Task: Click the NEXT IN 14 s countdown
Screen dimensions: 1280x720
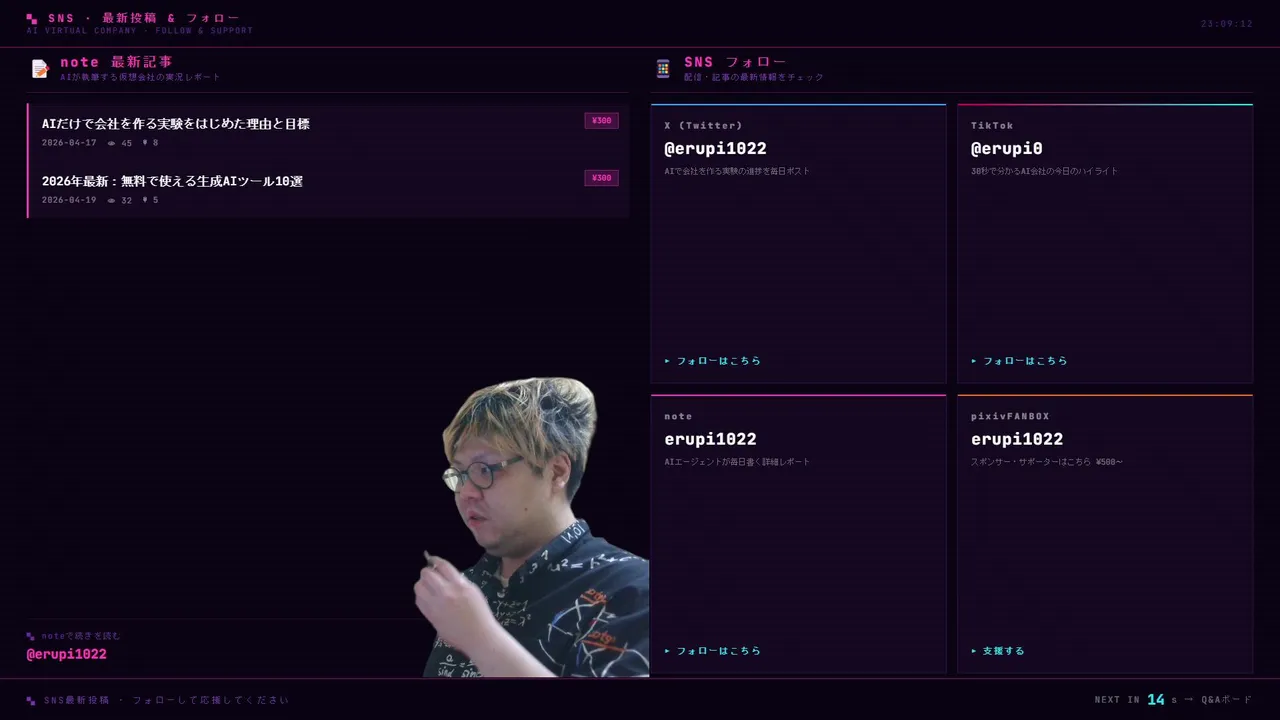Action: point(1136,700)
